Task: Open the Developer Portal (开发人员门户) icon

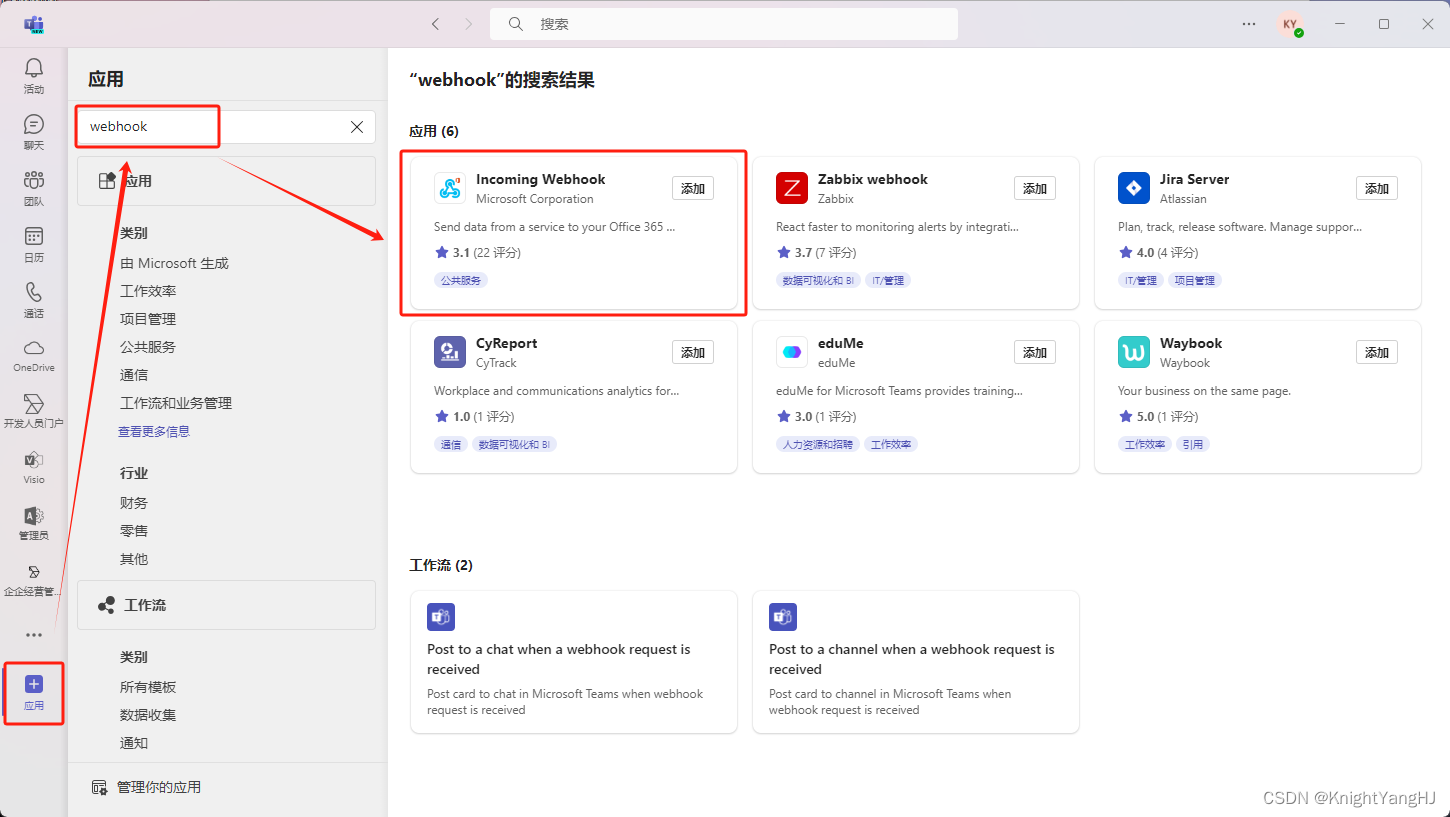Action: click(x=34, y=404)
